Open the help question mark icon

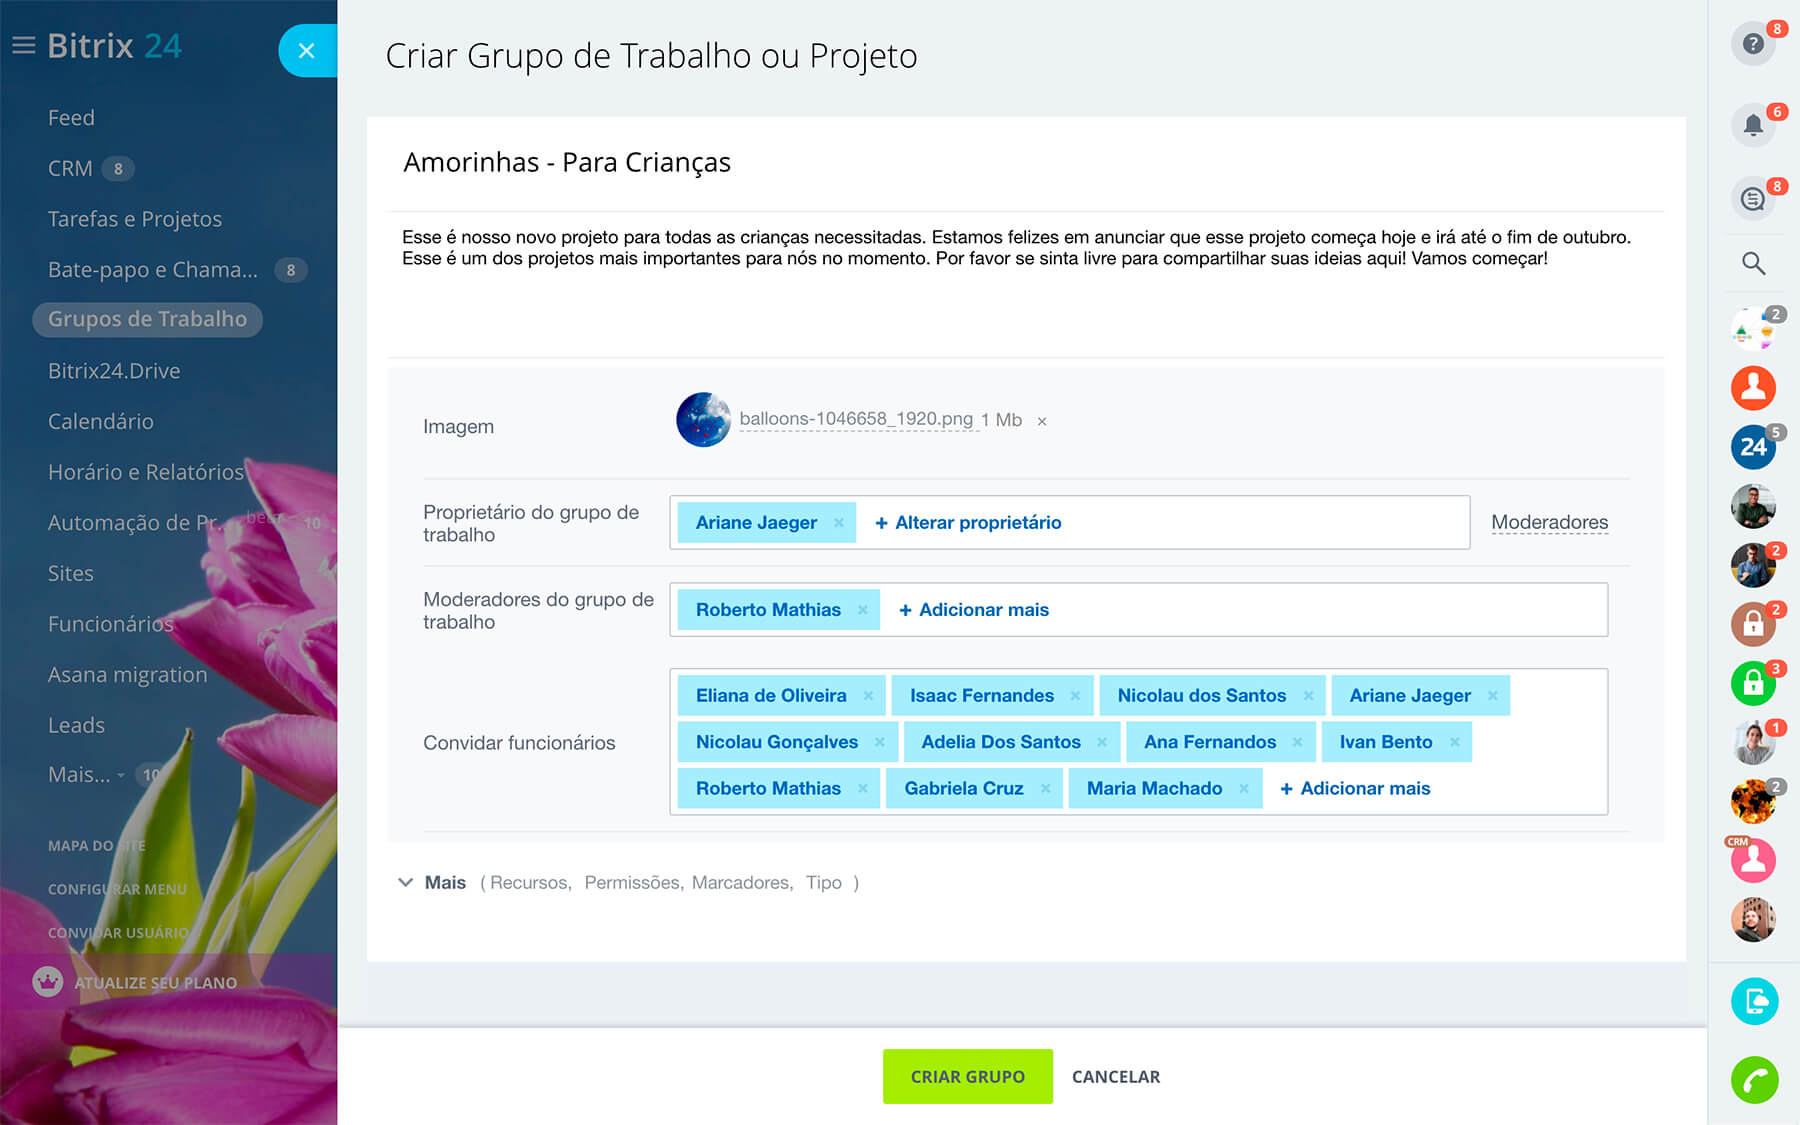tap(1752, 44)
